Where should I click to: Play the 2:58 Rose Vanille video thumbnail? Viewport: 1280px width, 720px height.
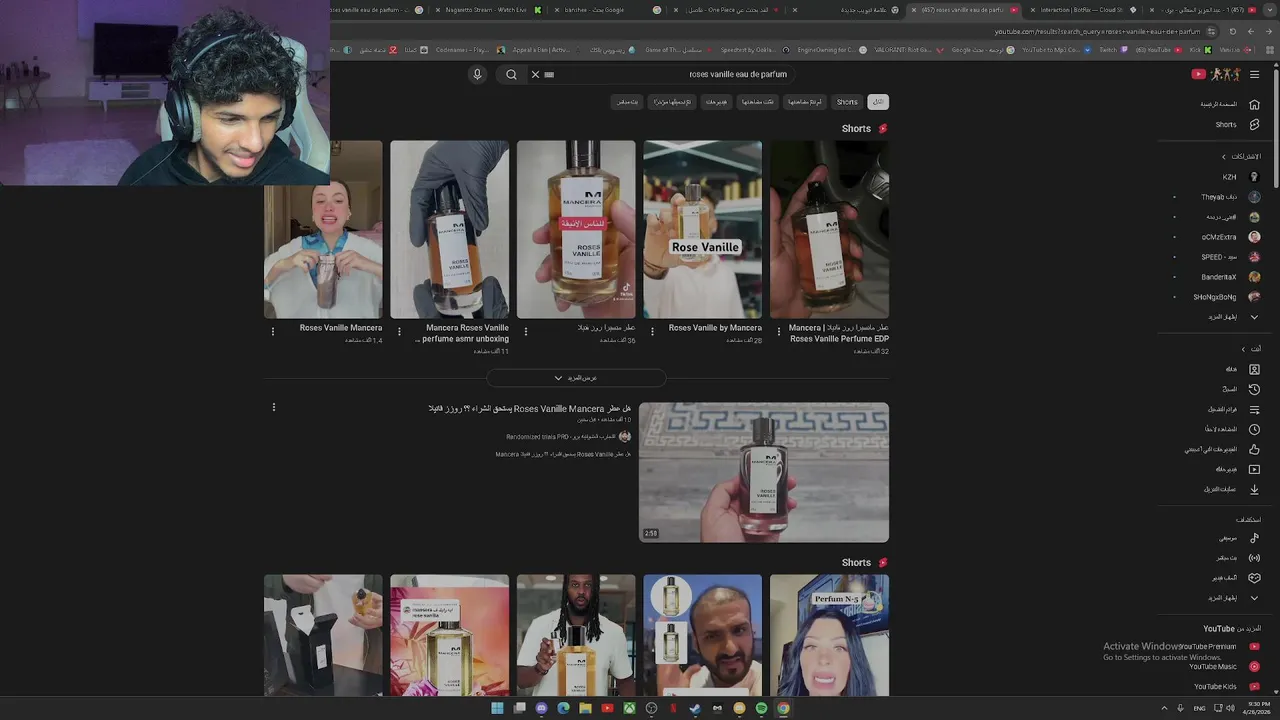(764, 472)
